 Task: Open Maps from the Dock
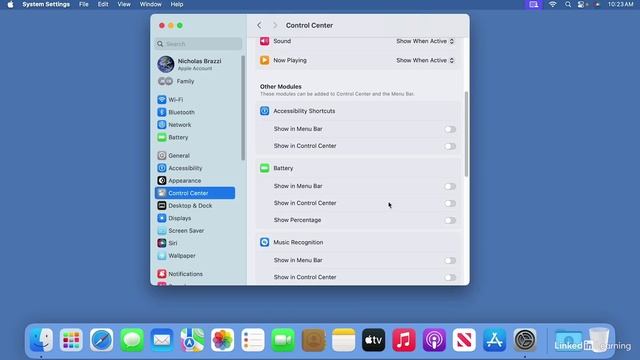[x=192, y=340]
